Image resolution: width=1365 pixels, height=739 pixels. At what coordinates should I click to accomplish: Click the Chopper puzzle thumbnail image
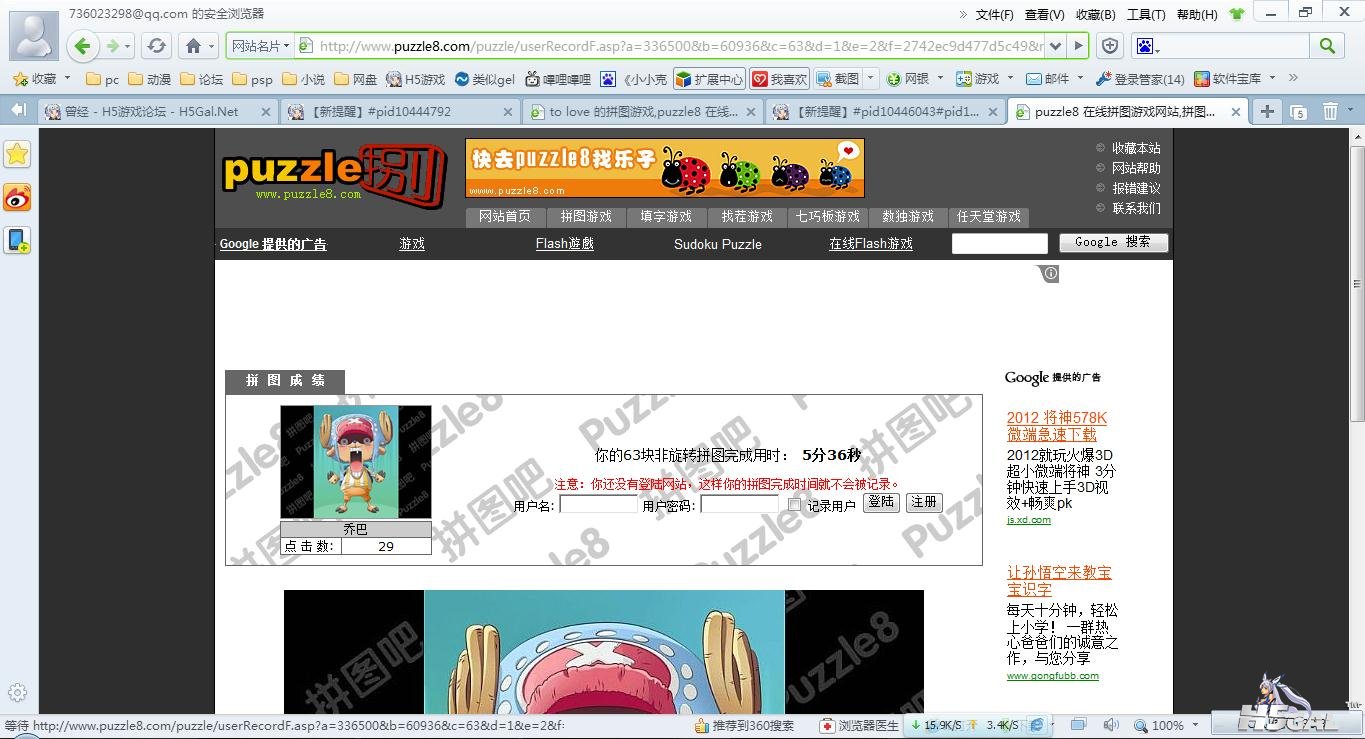[x=356, y=462]
